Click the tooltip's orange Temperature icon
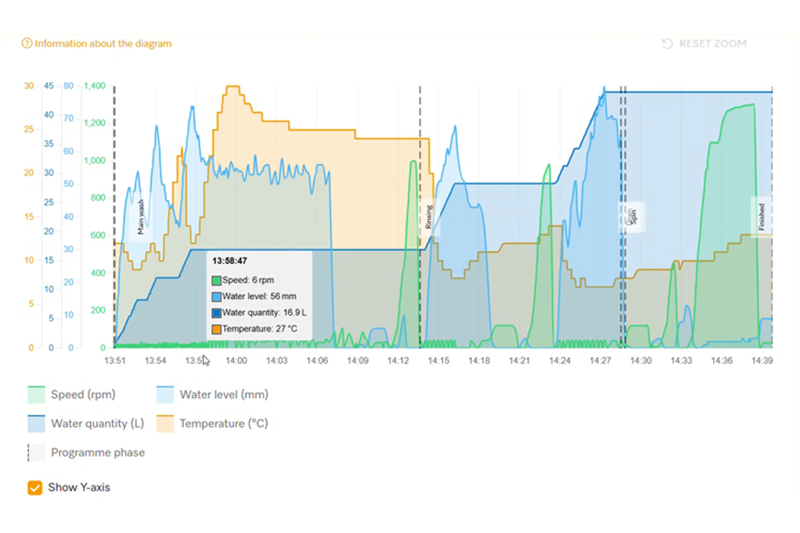The height and width of the screenshot is (533, 800). point(217,328)
